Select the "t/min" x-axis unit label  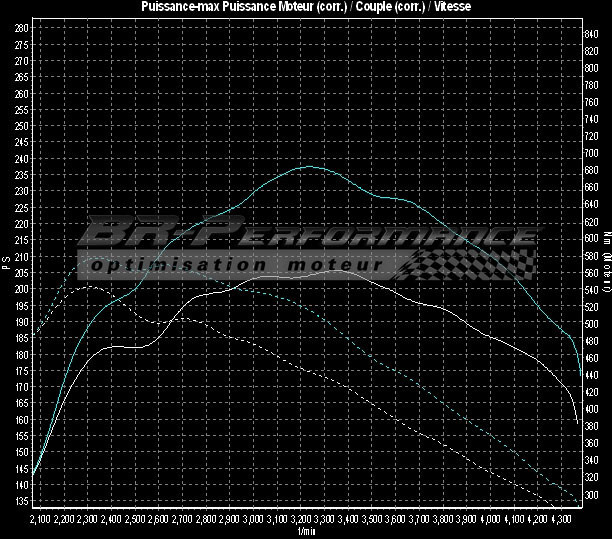(305, 532)
